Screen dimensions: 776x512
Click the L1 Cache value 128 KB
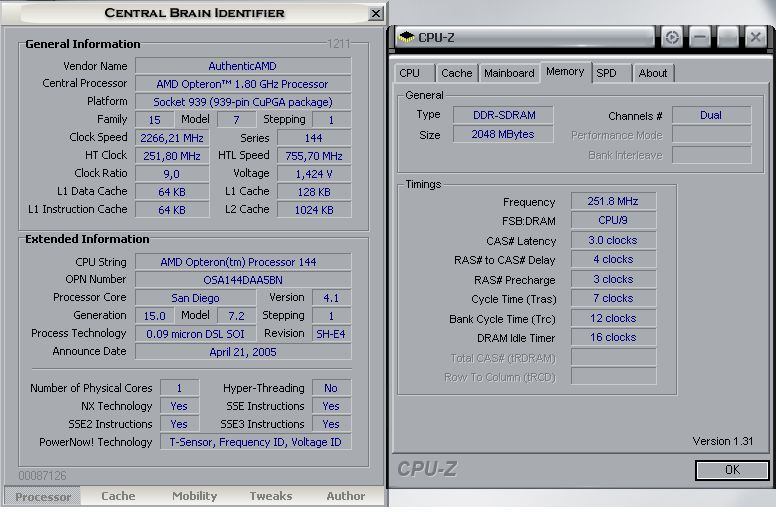(314, 192)
